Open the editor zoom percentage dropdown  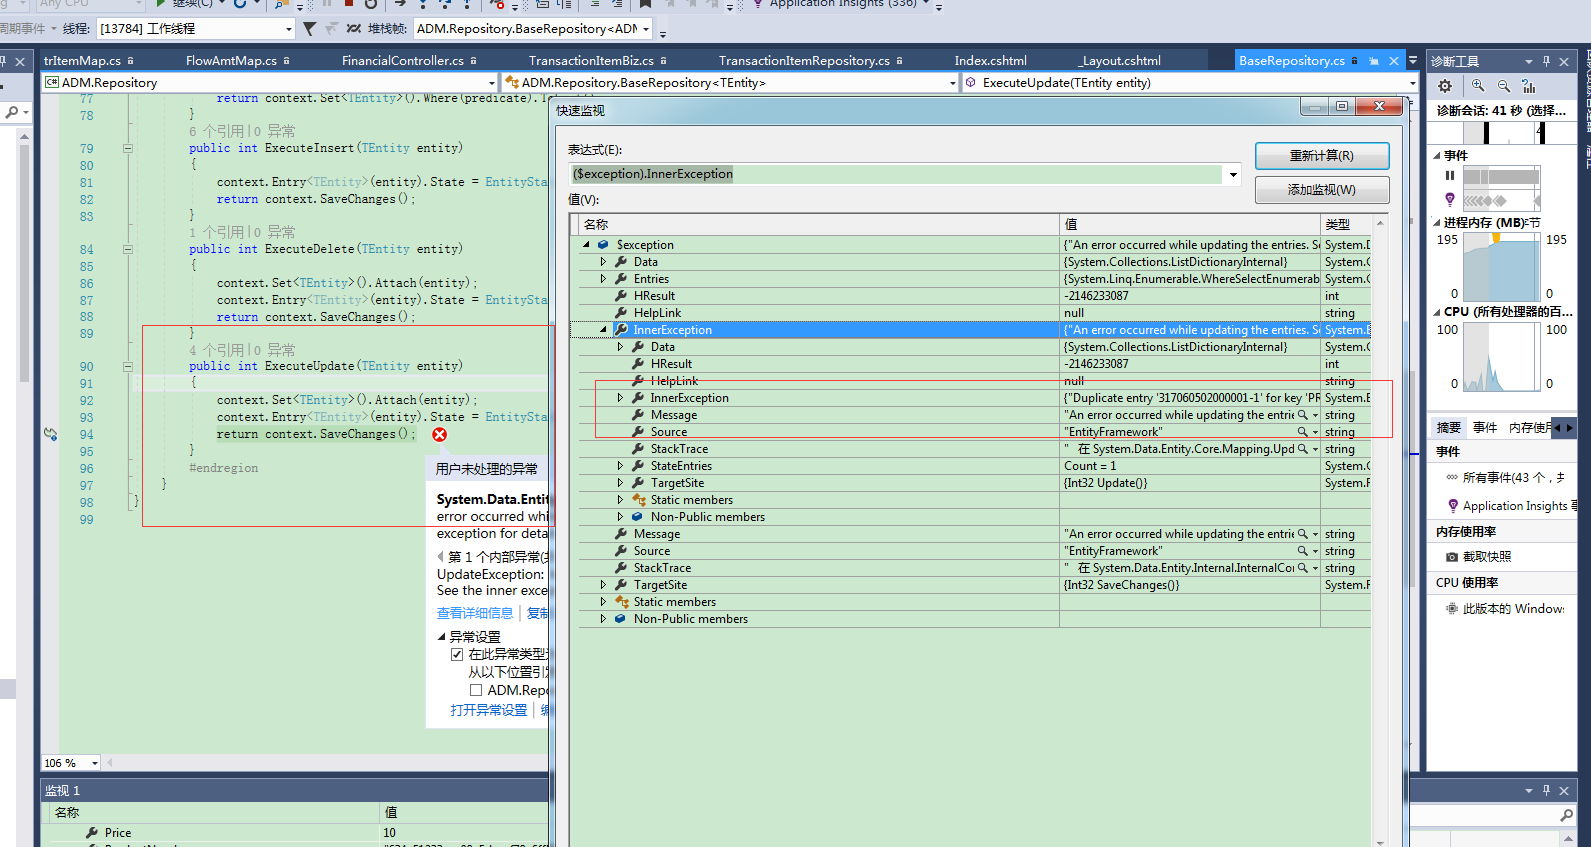click(x=95, y=763)
